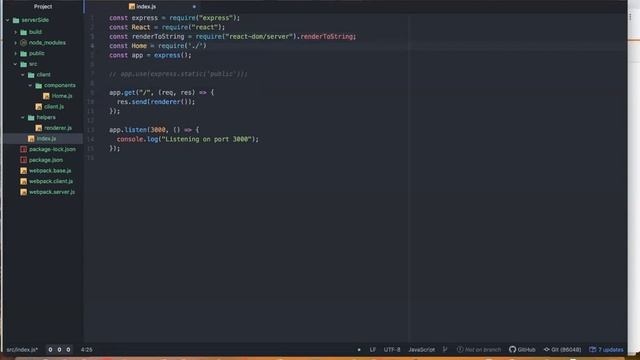
Task: Change LF line ending setting
Action: [373, 349]
